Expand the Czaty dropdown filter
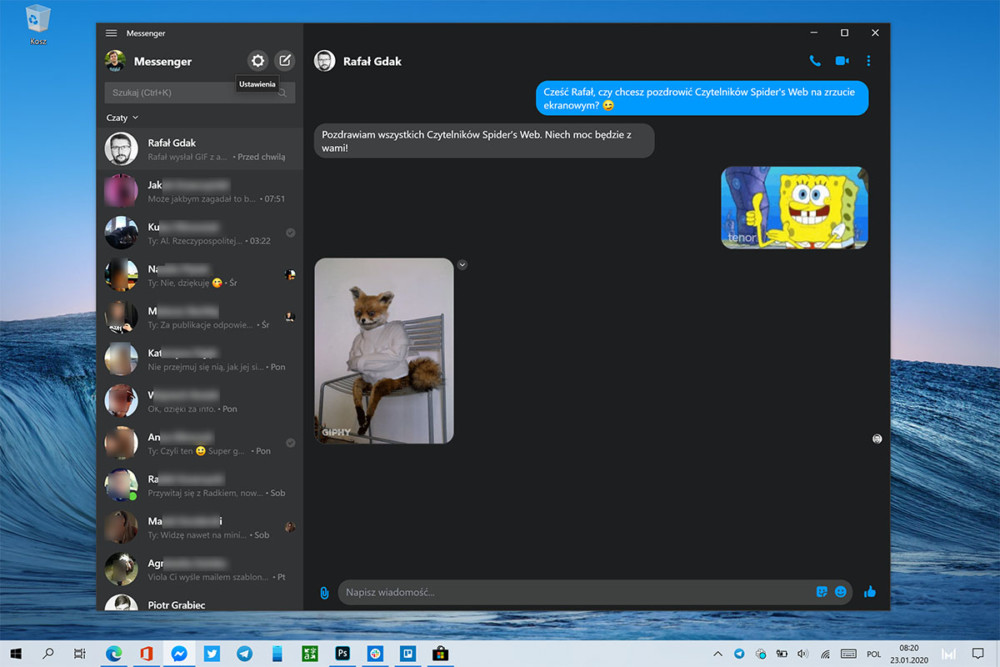The height and width of the screenshot is (667, 1000). (x=122, y=118)
